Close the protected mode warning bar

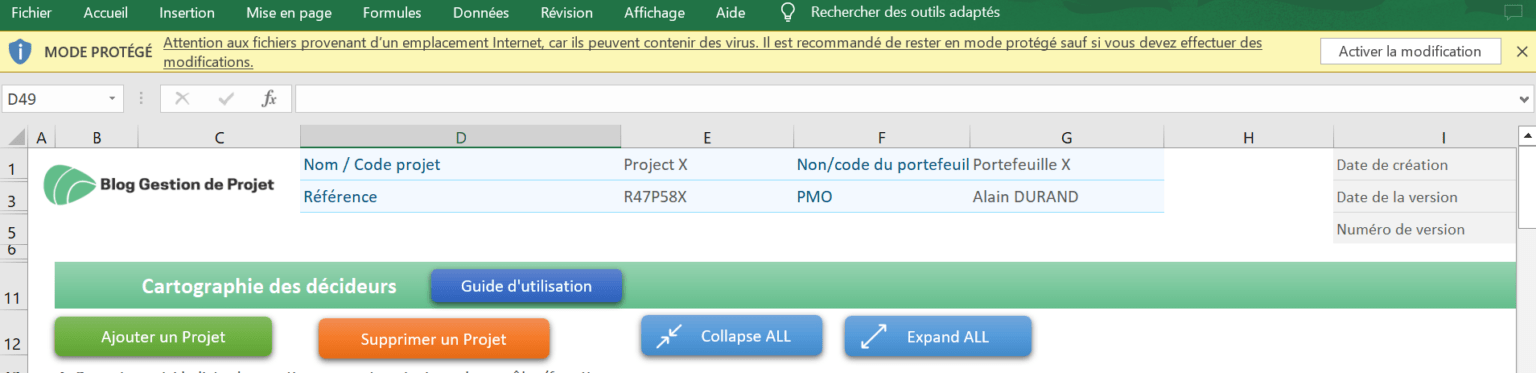(1522, 52)
